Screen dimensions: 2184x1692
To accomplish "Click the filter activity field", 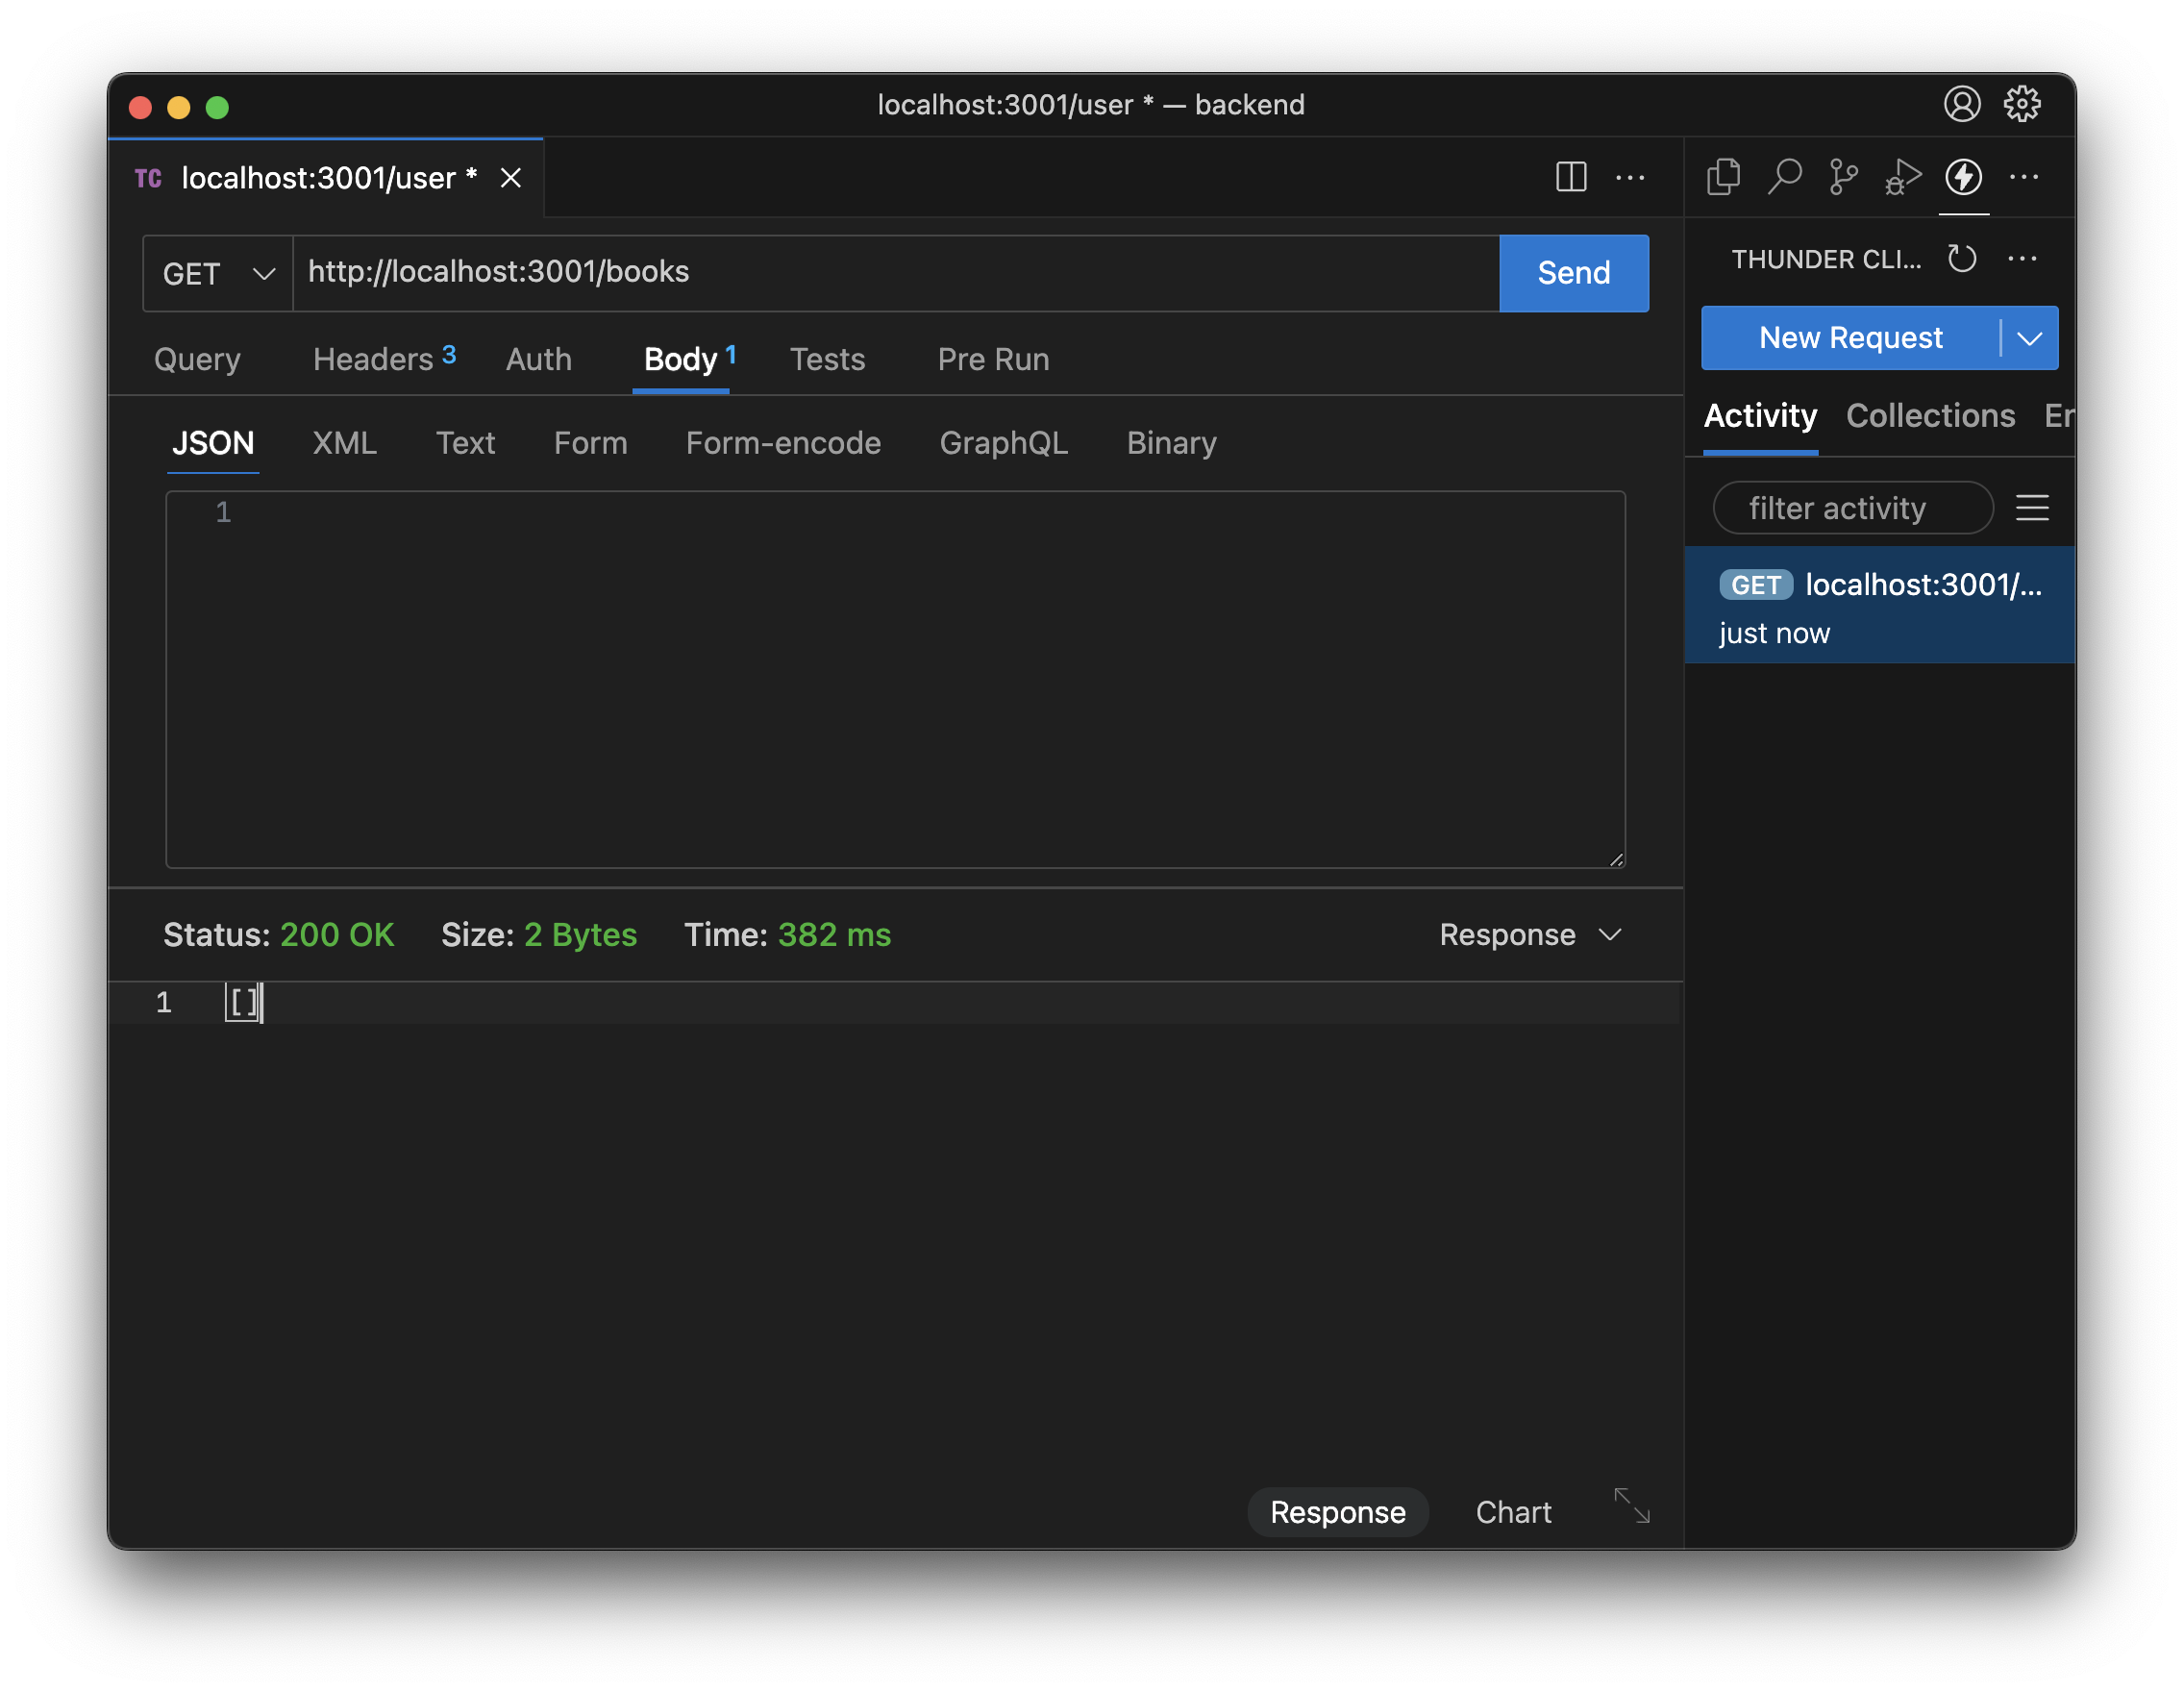I will (x=1852, y=508).
